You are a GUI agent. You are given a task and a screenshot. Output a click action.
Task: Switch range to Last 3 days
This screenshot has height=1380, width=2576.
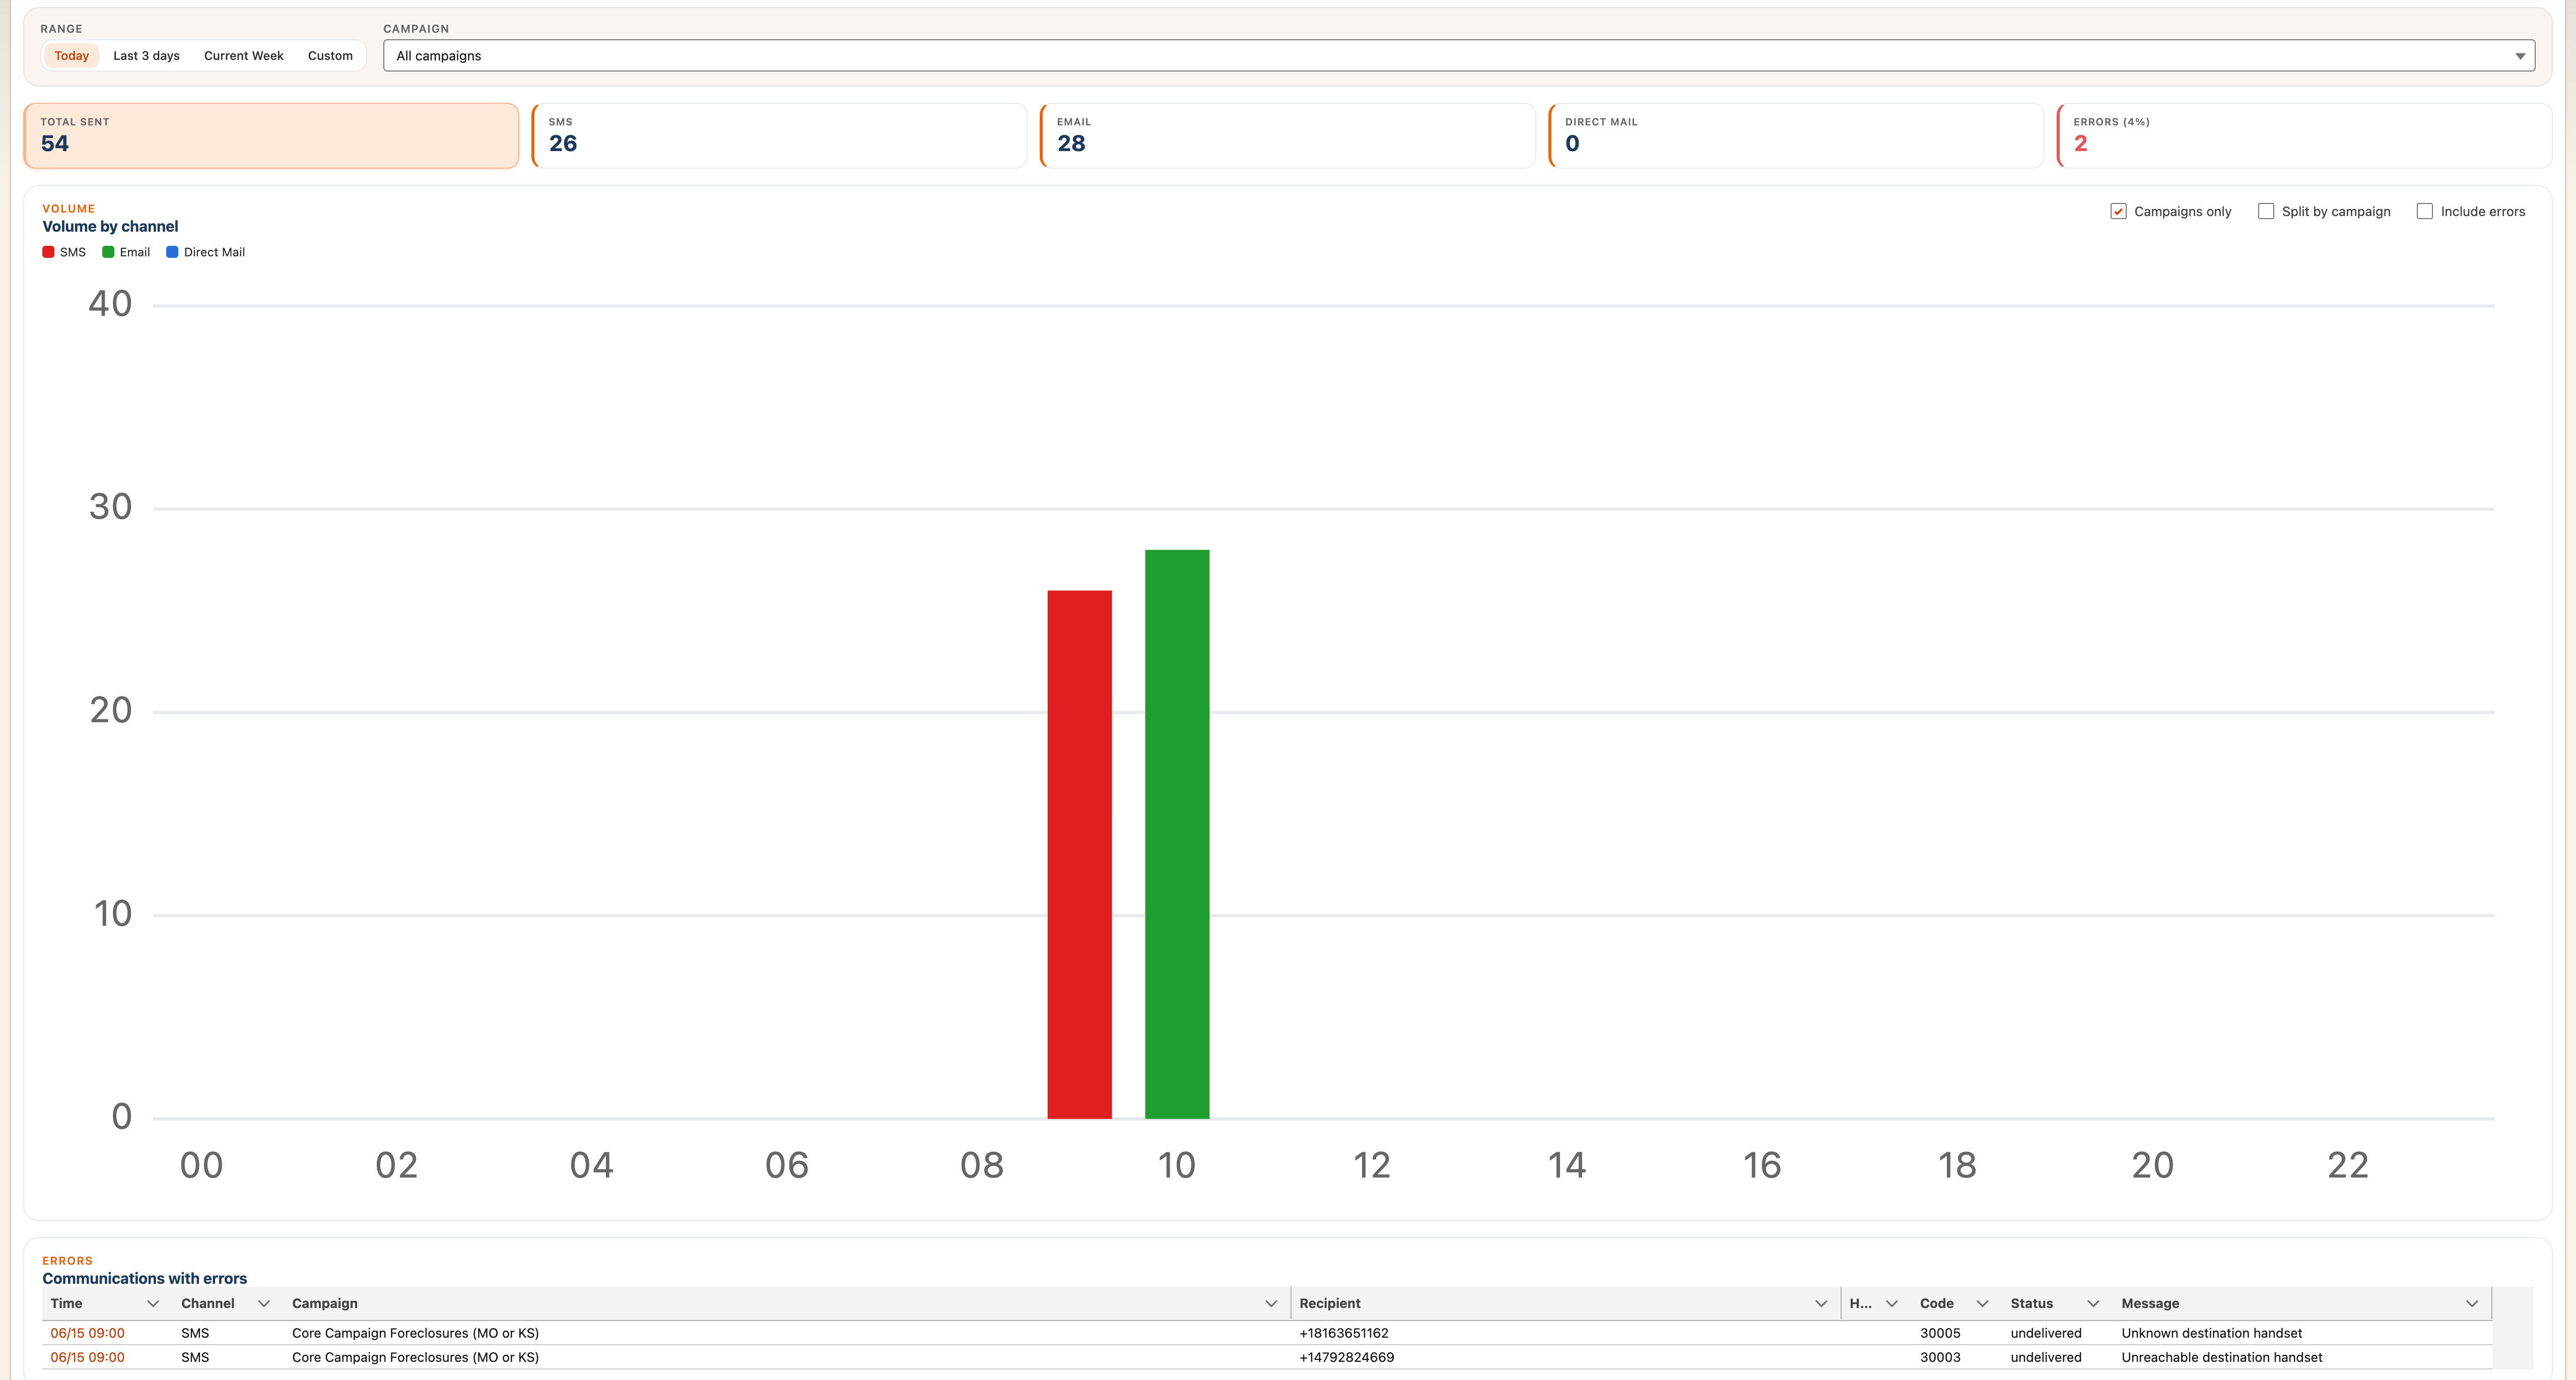[x=146, y=56]
